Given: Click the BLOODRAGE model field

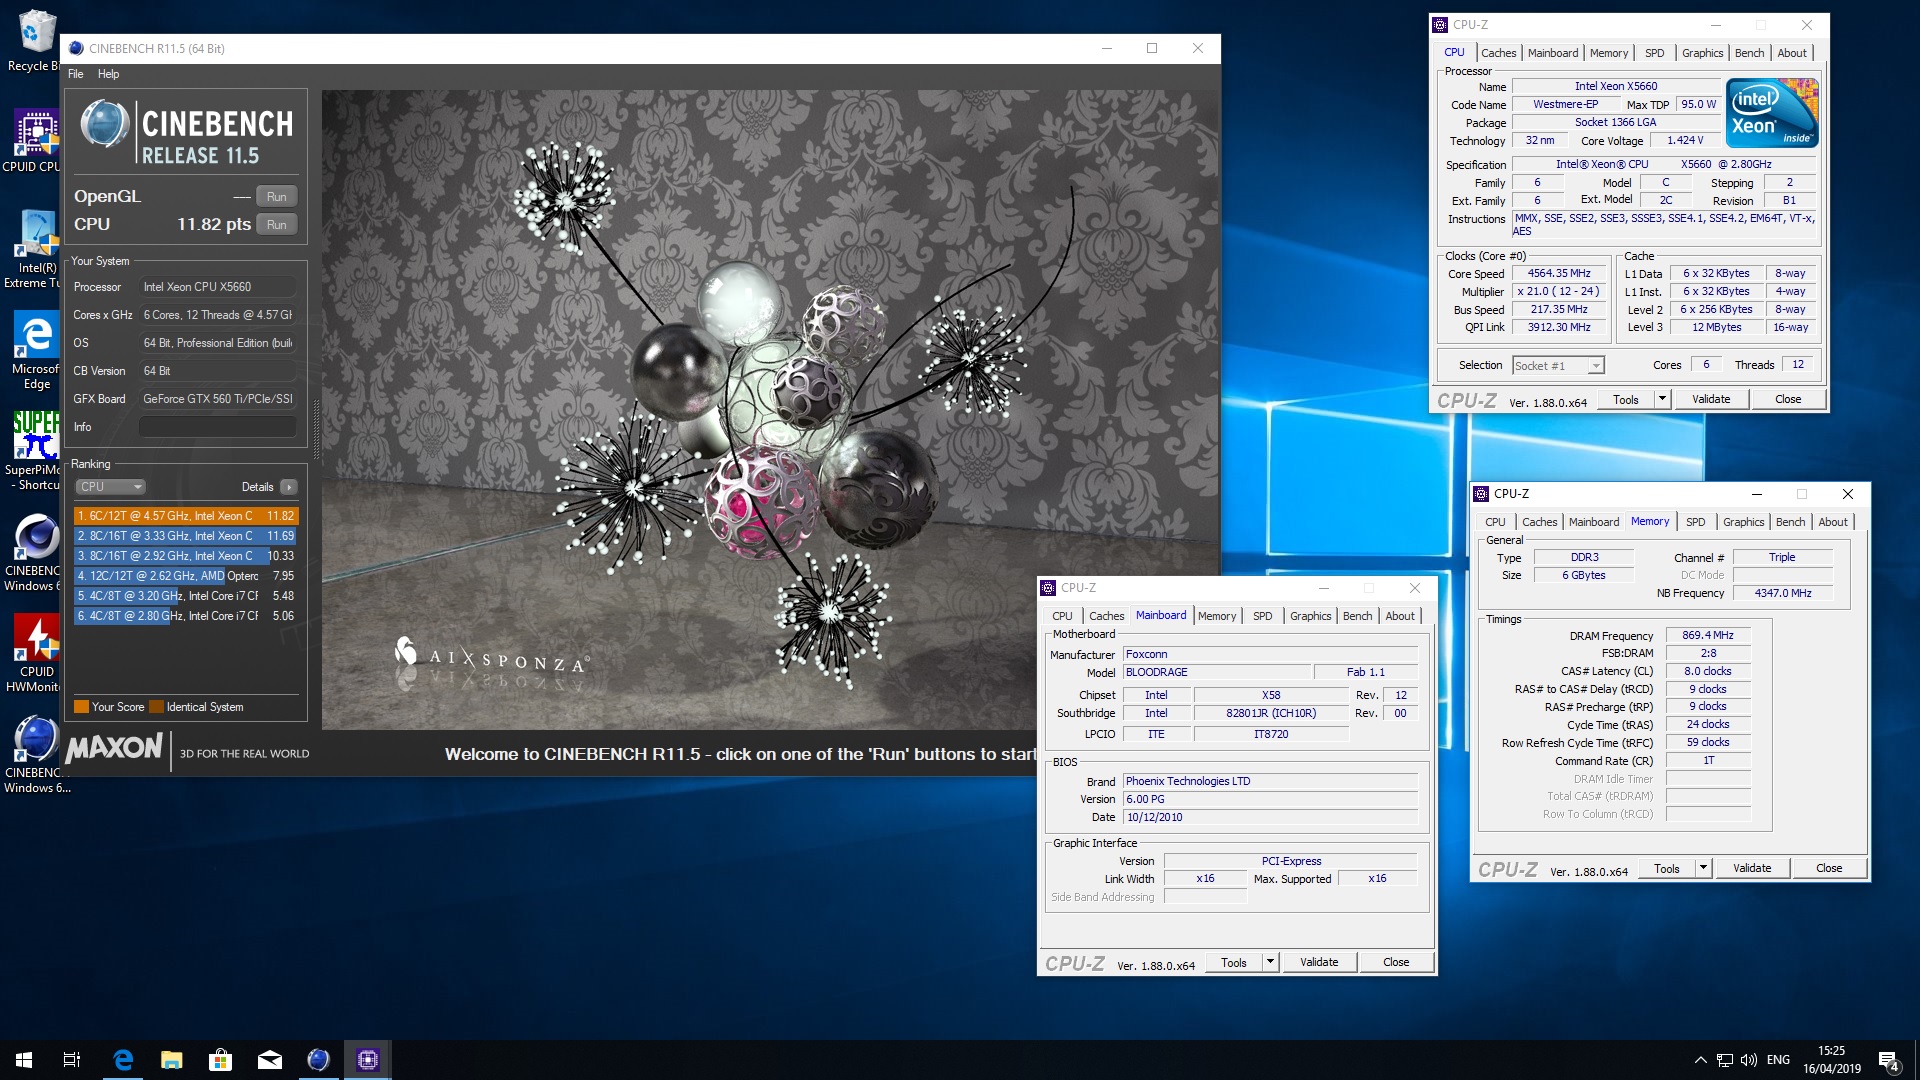Looking at the screenshot, I should point(1216,673).
